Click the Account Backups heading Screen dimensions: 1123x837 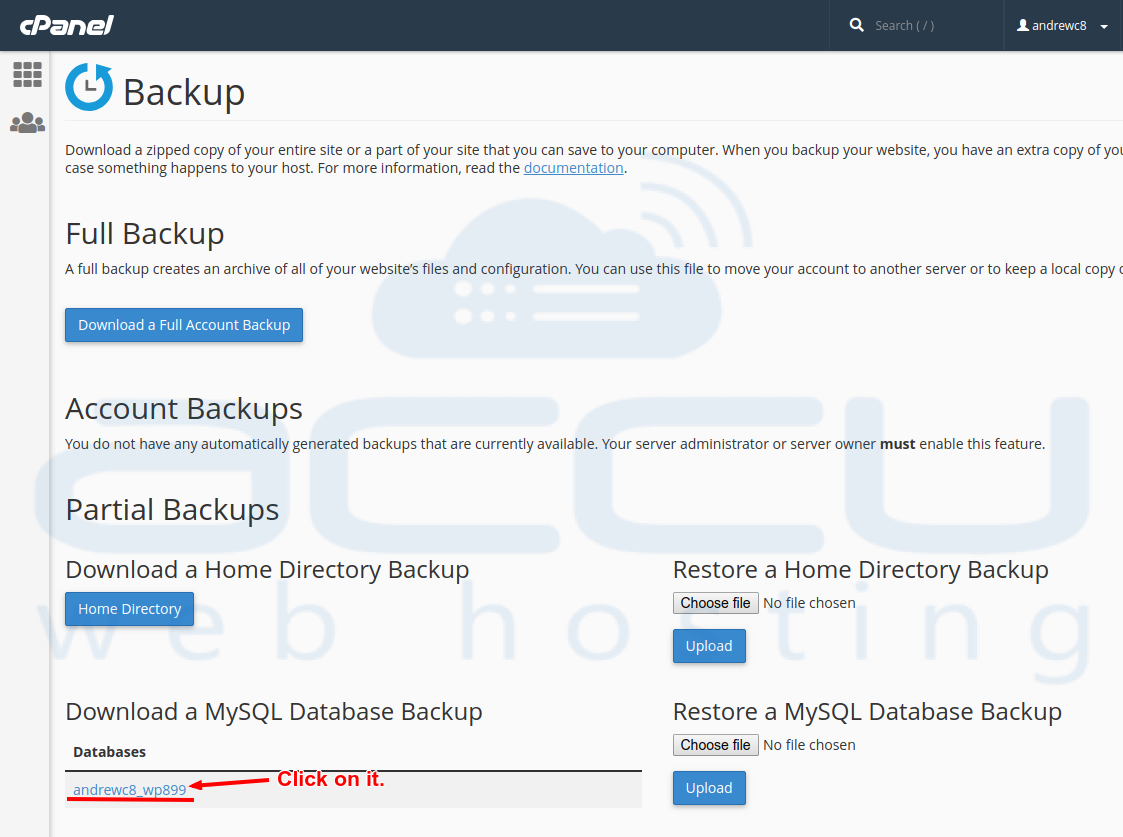(184, 409)
